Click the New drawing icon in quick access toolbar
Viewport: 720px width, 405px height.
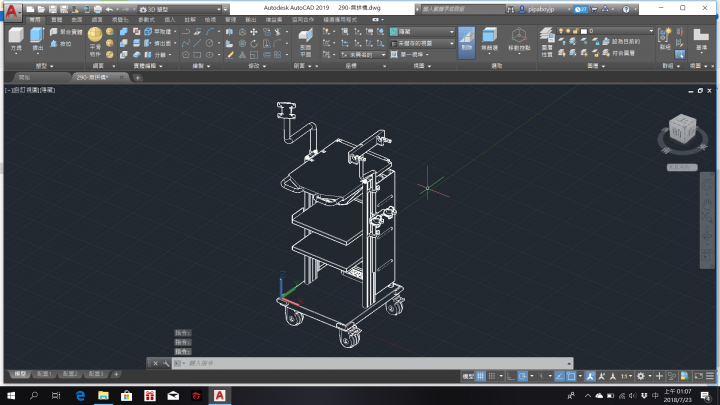pos(30,9)
